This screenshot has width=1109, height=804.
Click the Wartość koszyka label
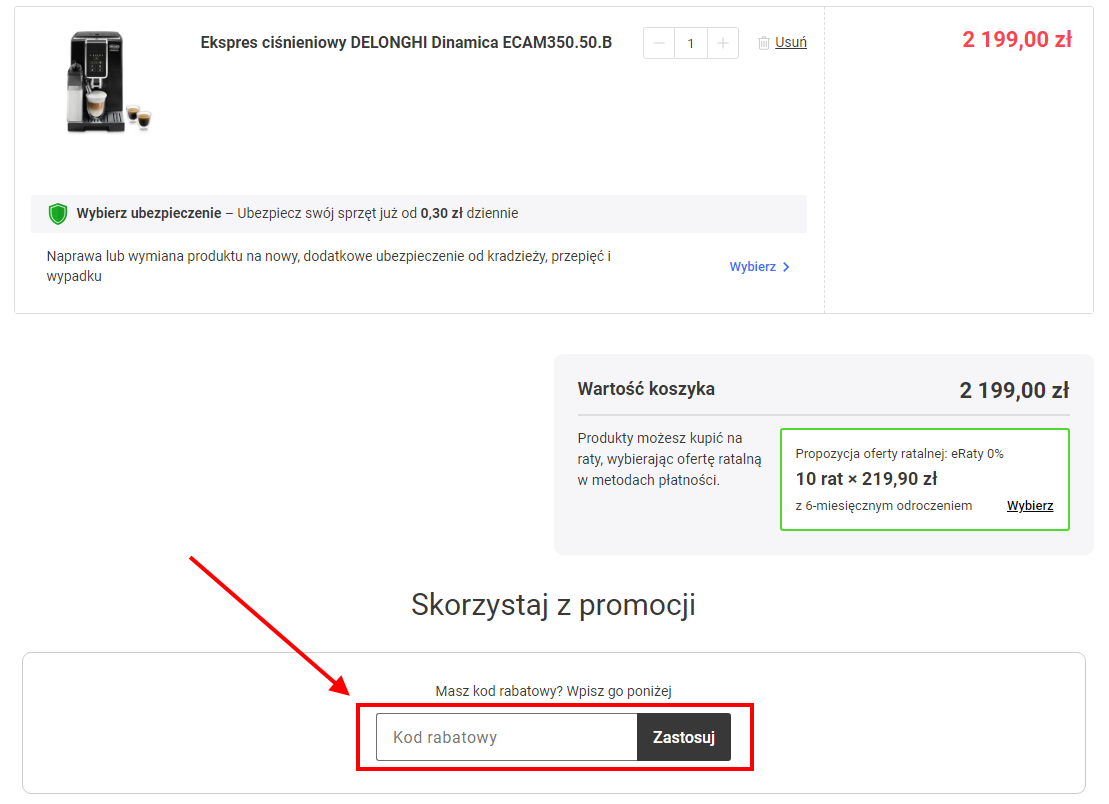[x=646, y=389]
